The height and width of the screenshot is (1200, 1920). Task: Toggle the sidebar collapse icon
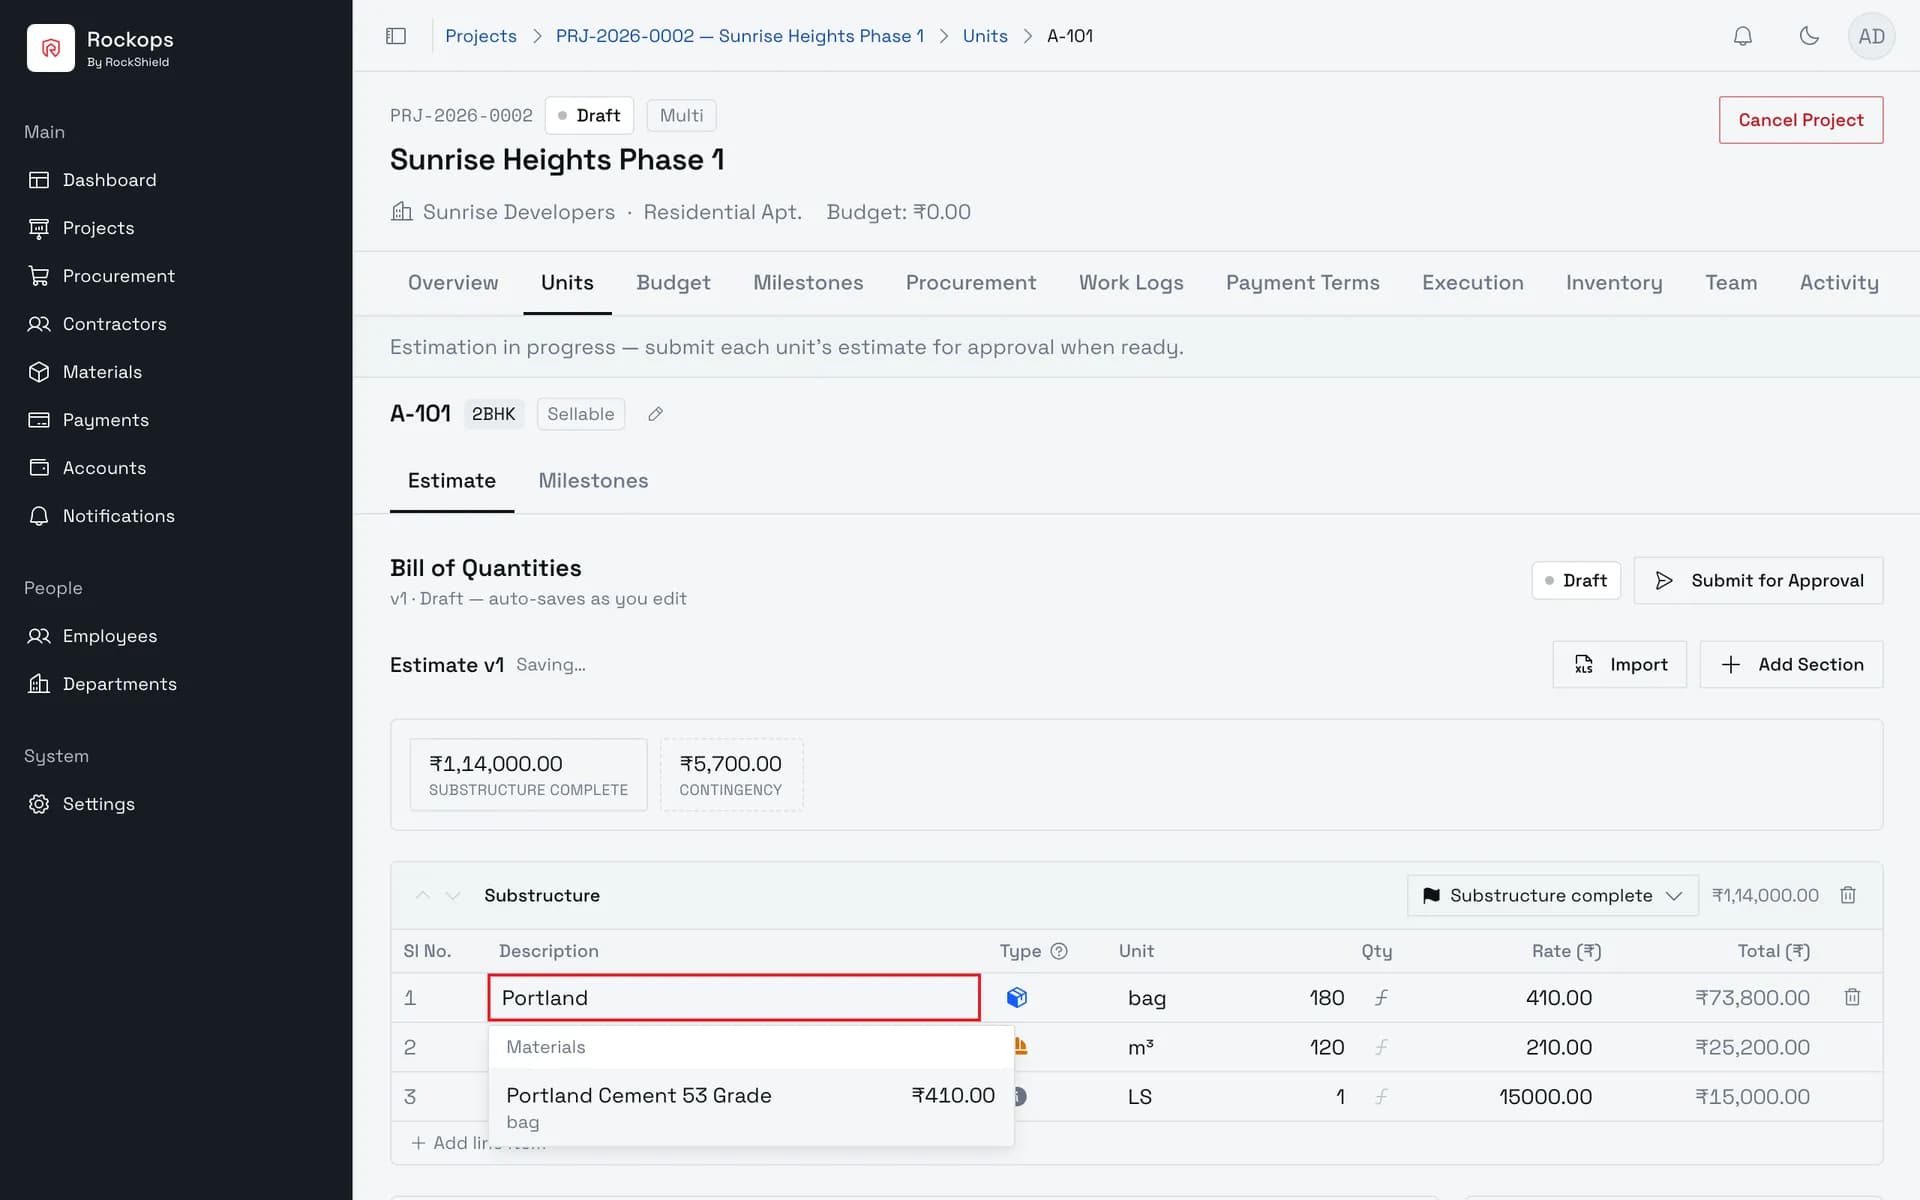(x=396, y=36)
